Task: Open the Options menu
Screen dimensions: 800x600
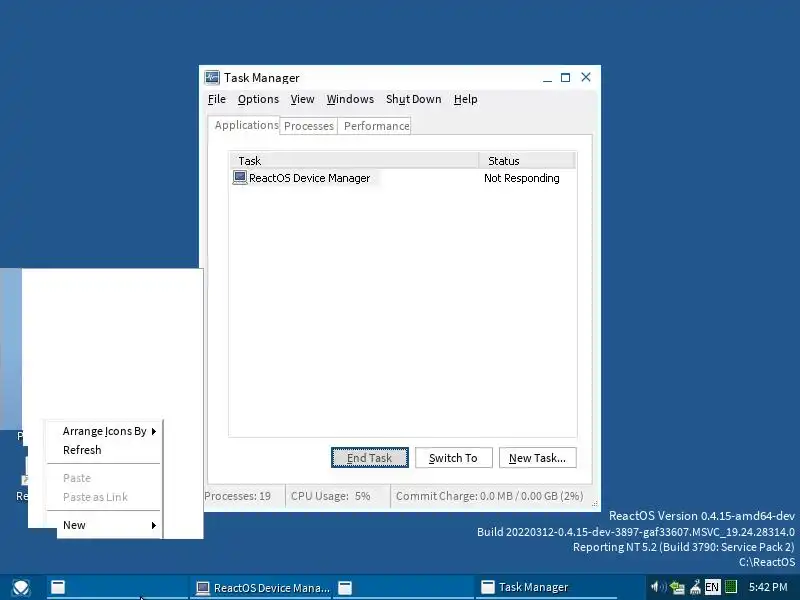Action: (x=258, y=99)
